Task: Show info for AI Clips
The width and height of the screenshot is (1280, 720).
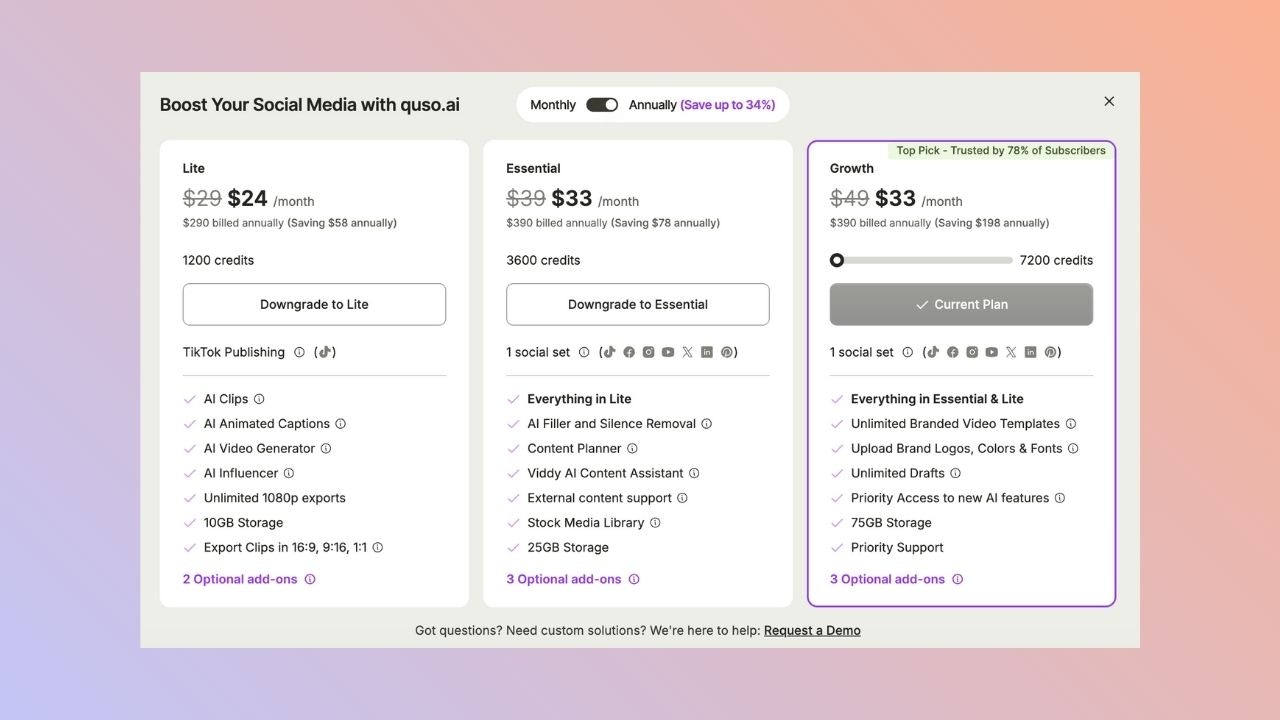Action: point(259,399)
